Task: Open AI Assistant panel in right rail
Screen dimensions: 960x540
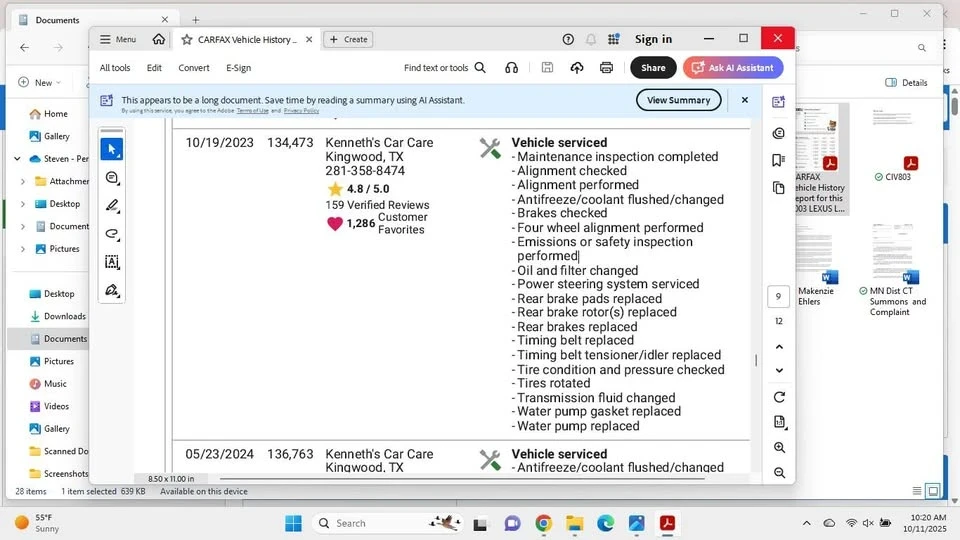Action: click(x=778, y=102)
